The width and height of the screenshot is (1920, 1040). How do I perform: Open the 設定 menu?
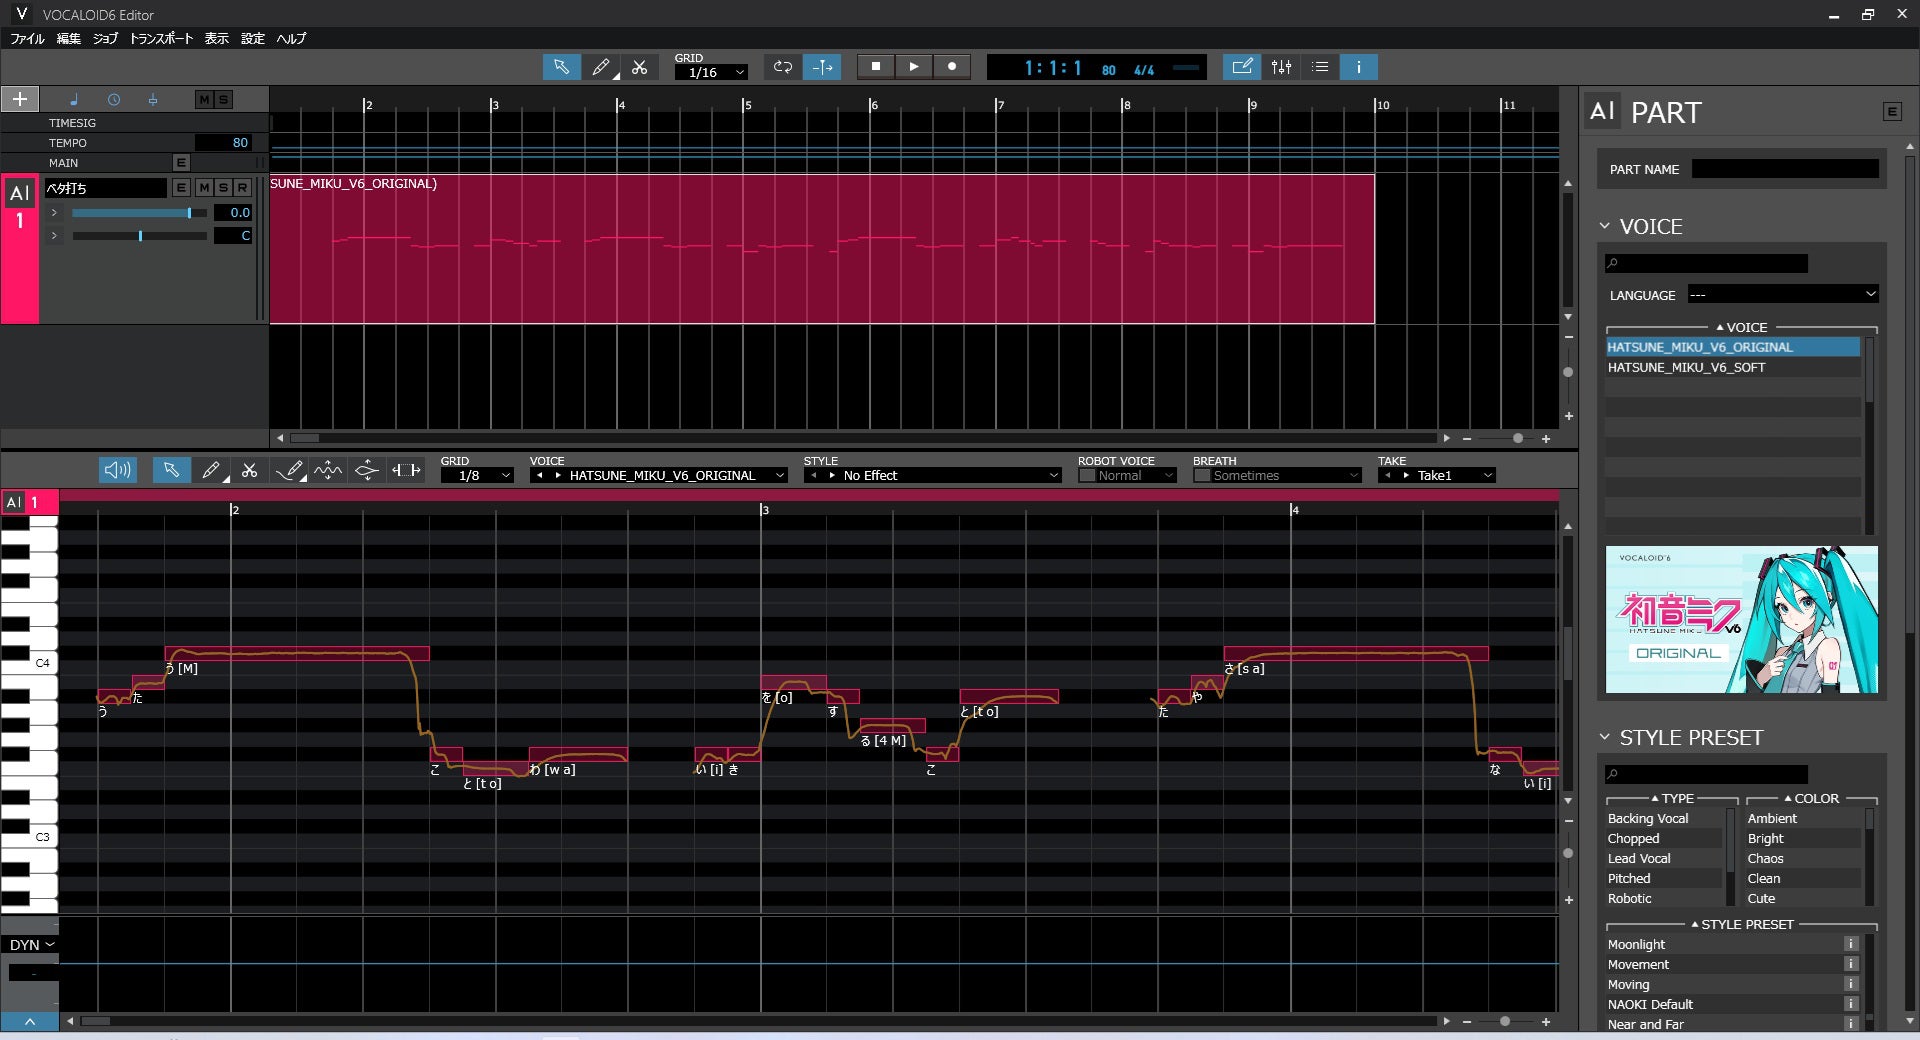(252, 38)
